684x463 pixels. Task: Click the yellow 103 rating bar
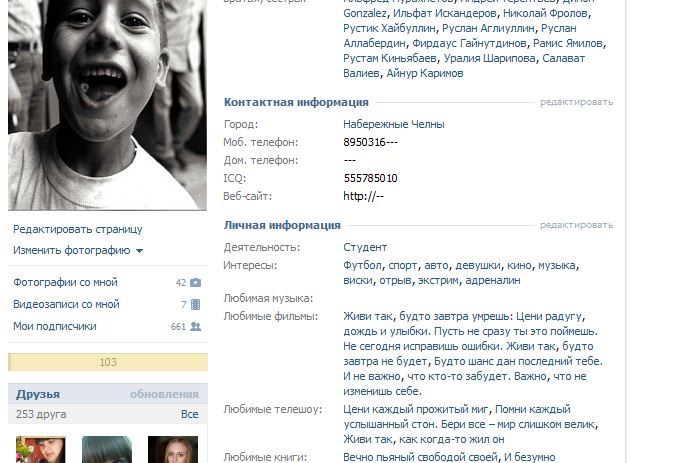pyautogui.click(x=108, y=362)
